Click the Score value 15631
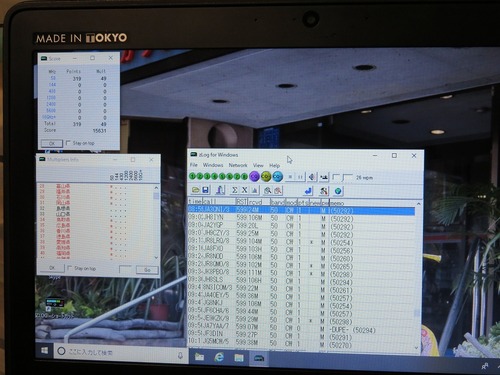Image resolution: width=500 pixels, height=375 pixels. click(99, 131)
